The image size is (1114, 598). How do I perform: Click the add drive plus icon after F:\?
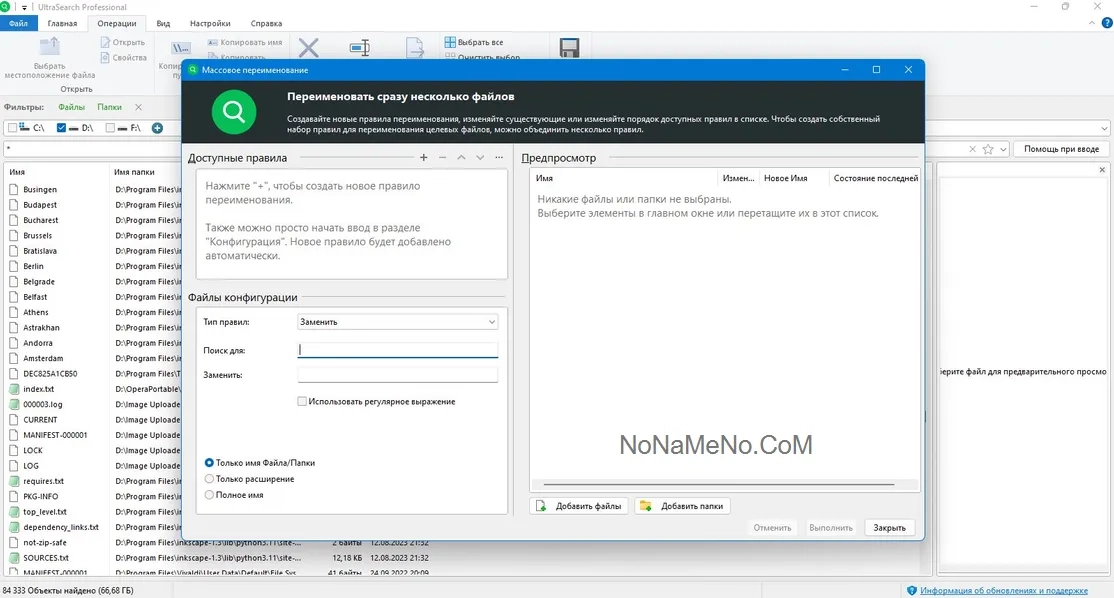(x=157, y=128)
